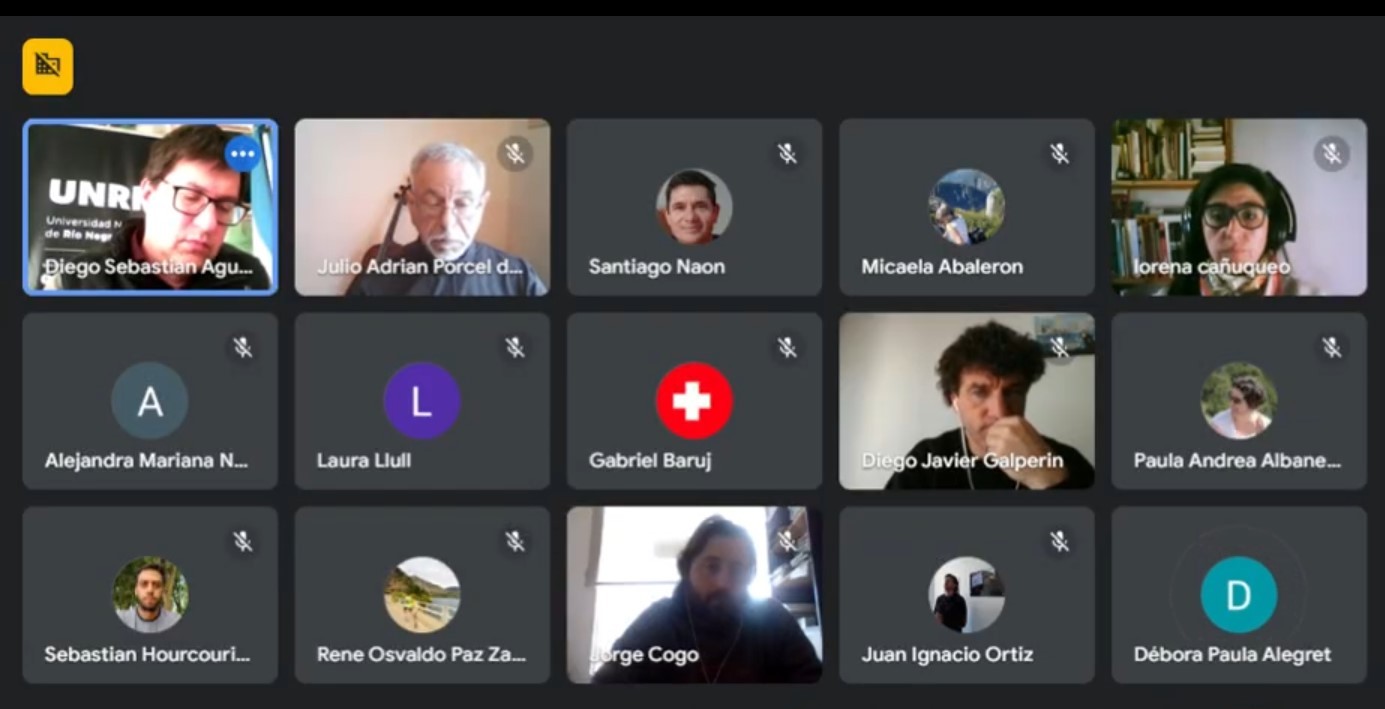1385x709 pixels.
Task: Click muted microphone icon on Julio Adrian Porcel's tile
Action: (x=515, y=154)
